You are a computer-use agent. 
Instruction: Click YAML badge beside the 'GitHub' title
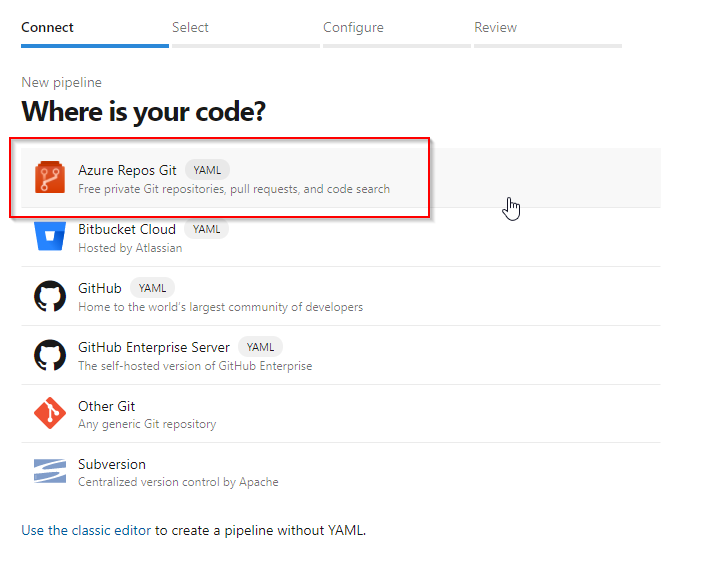coord(152,288)
